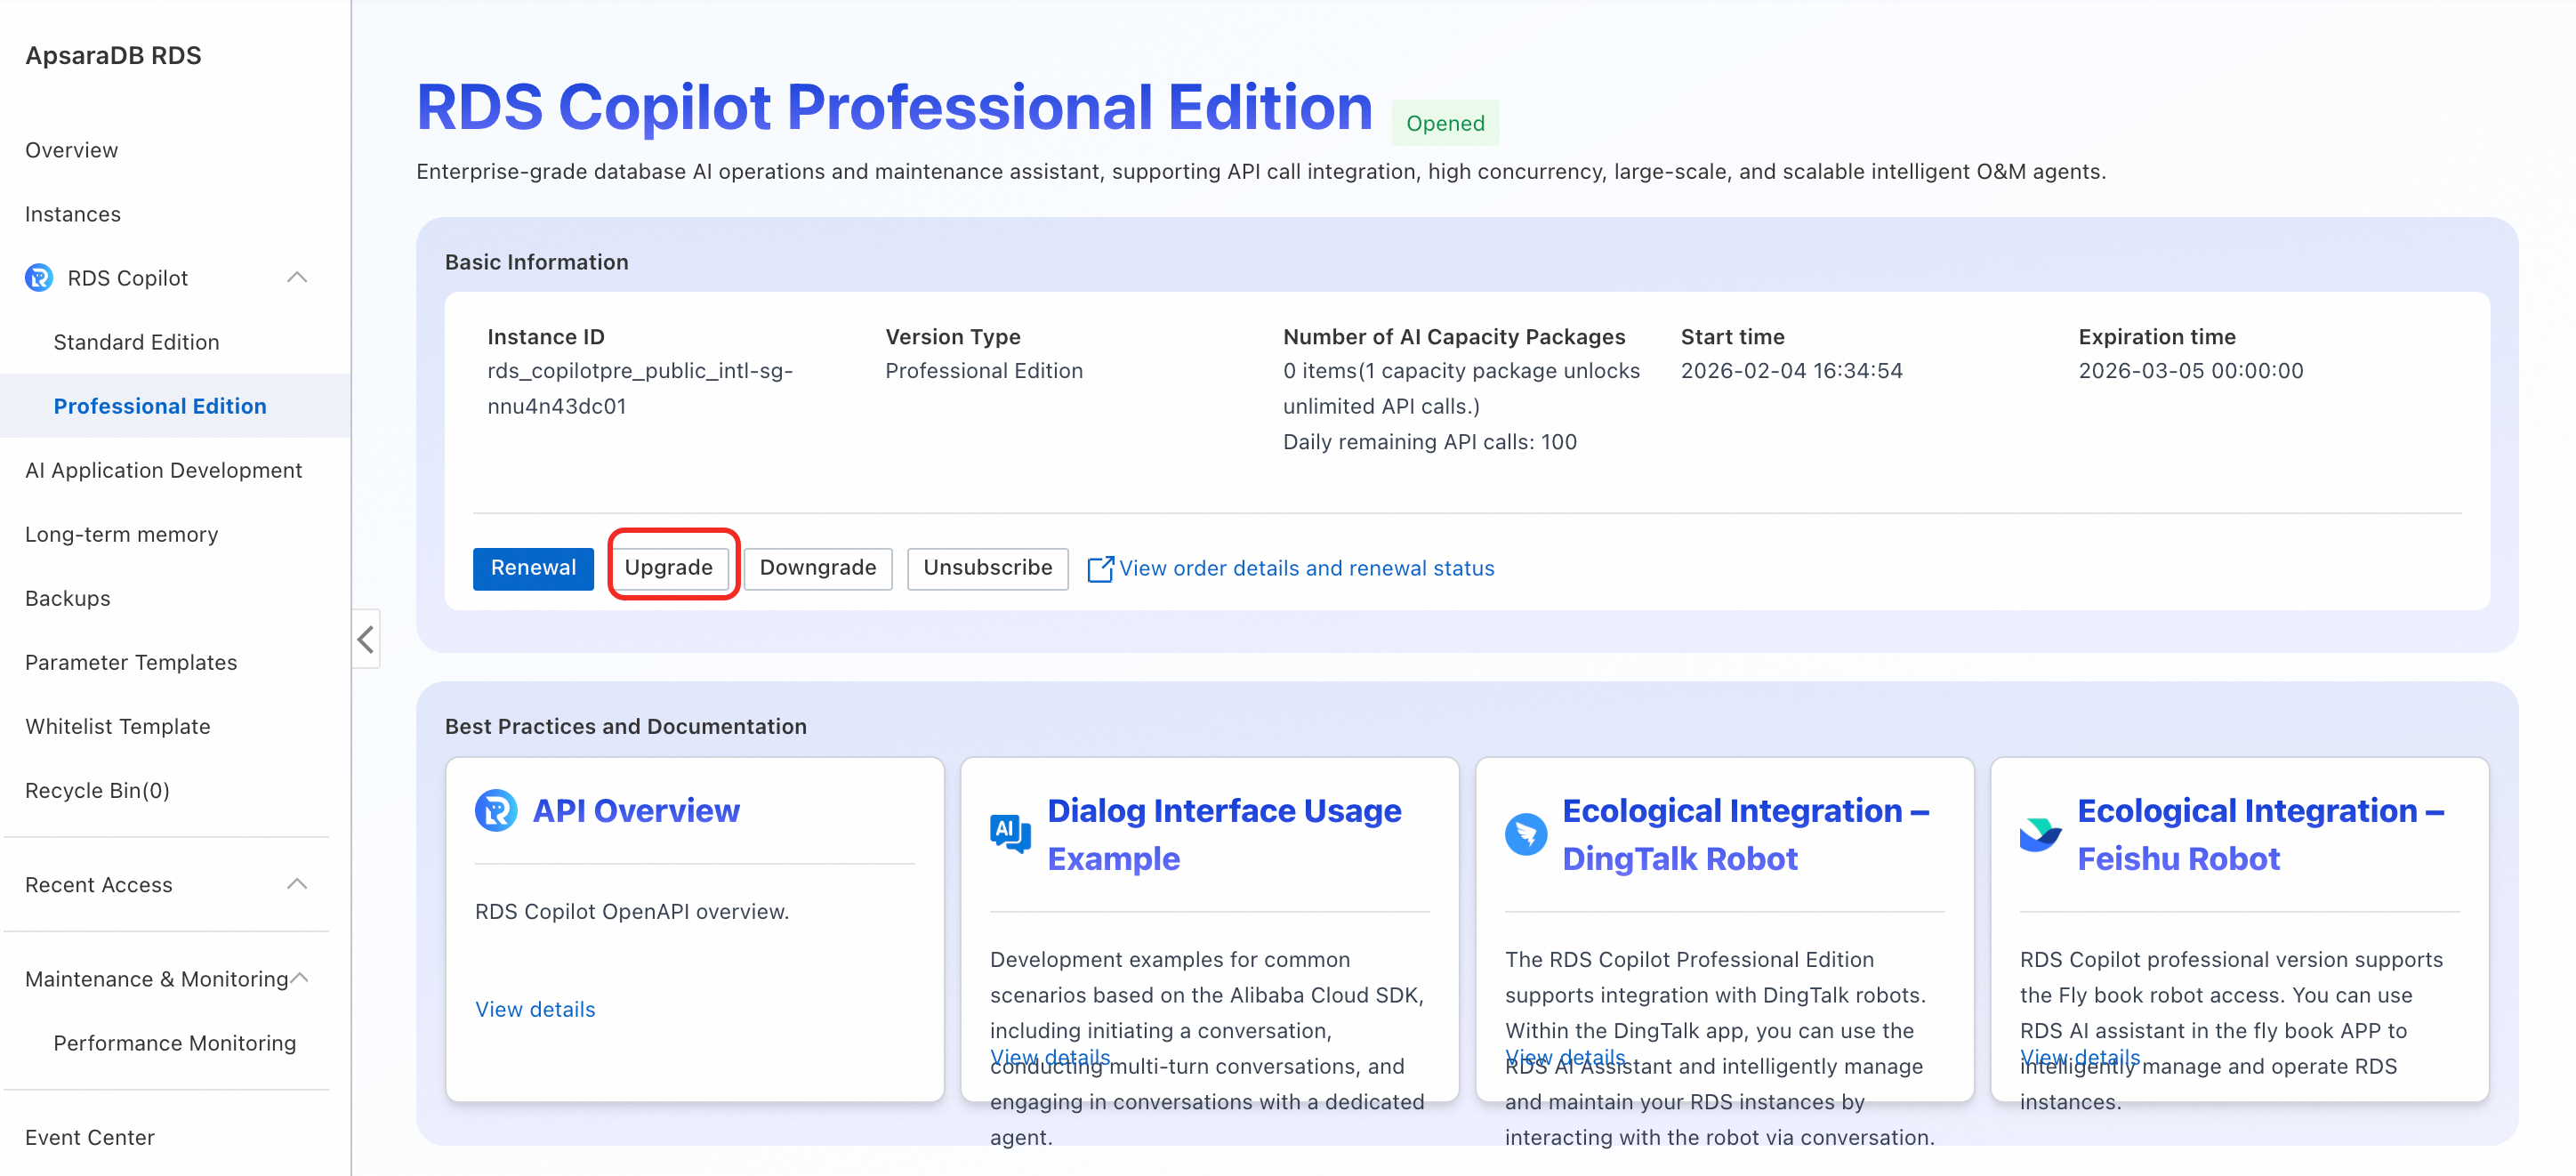
Task: Click the Downgrade button
Action: pyautogui.click(x=817, y=567)
